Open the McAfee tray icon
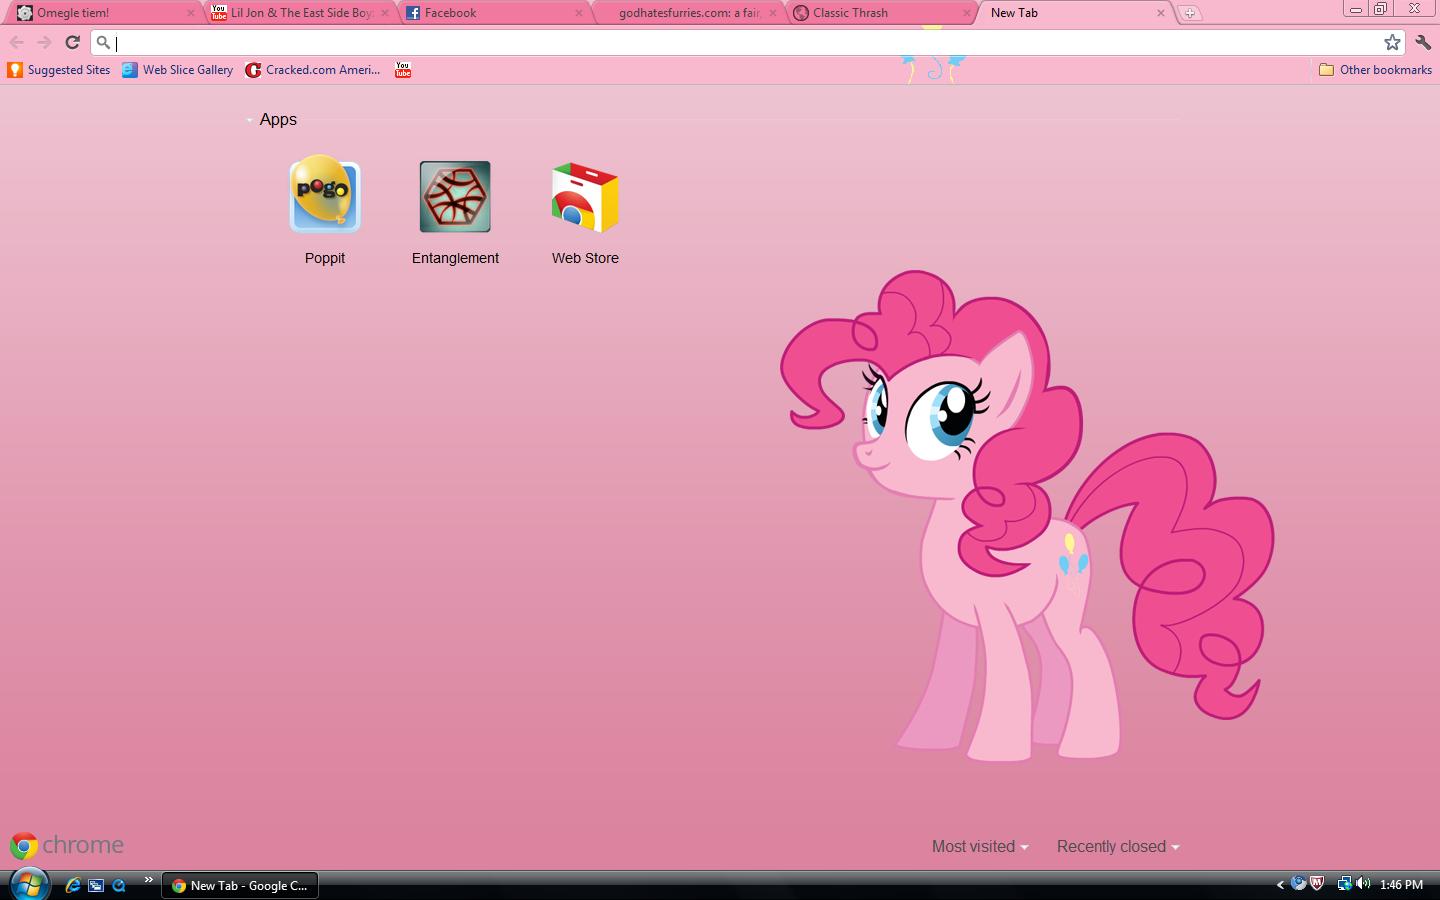1440x900 pixels. [x=1317, y=884]
